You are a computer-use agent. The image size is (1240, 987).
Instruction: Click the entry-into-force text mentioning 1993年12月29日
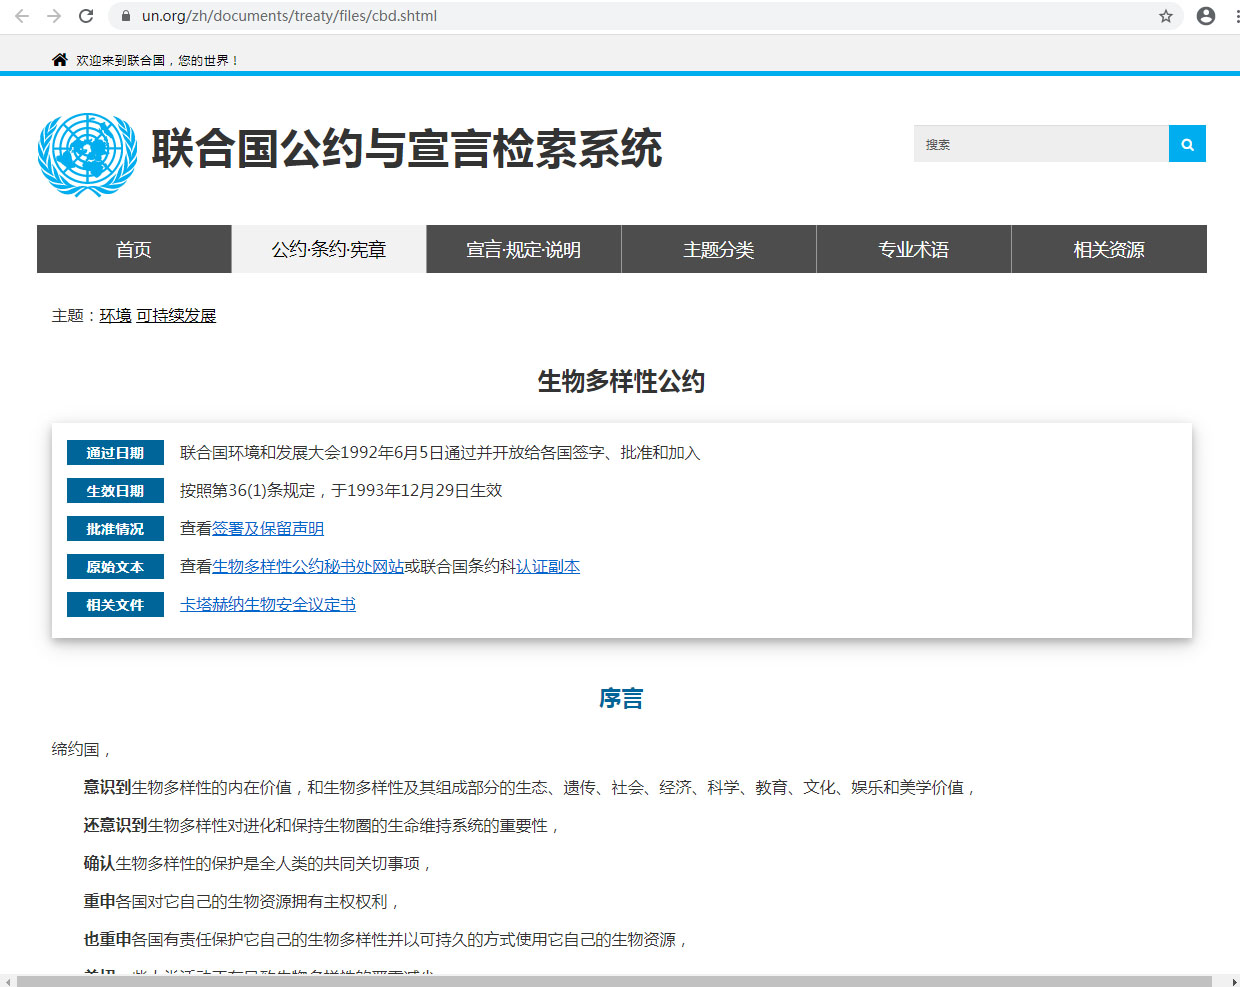[341, 491]
